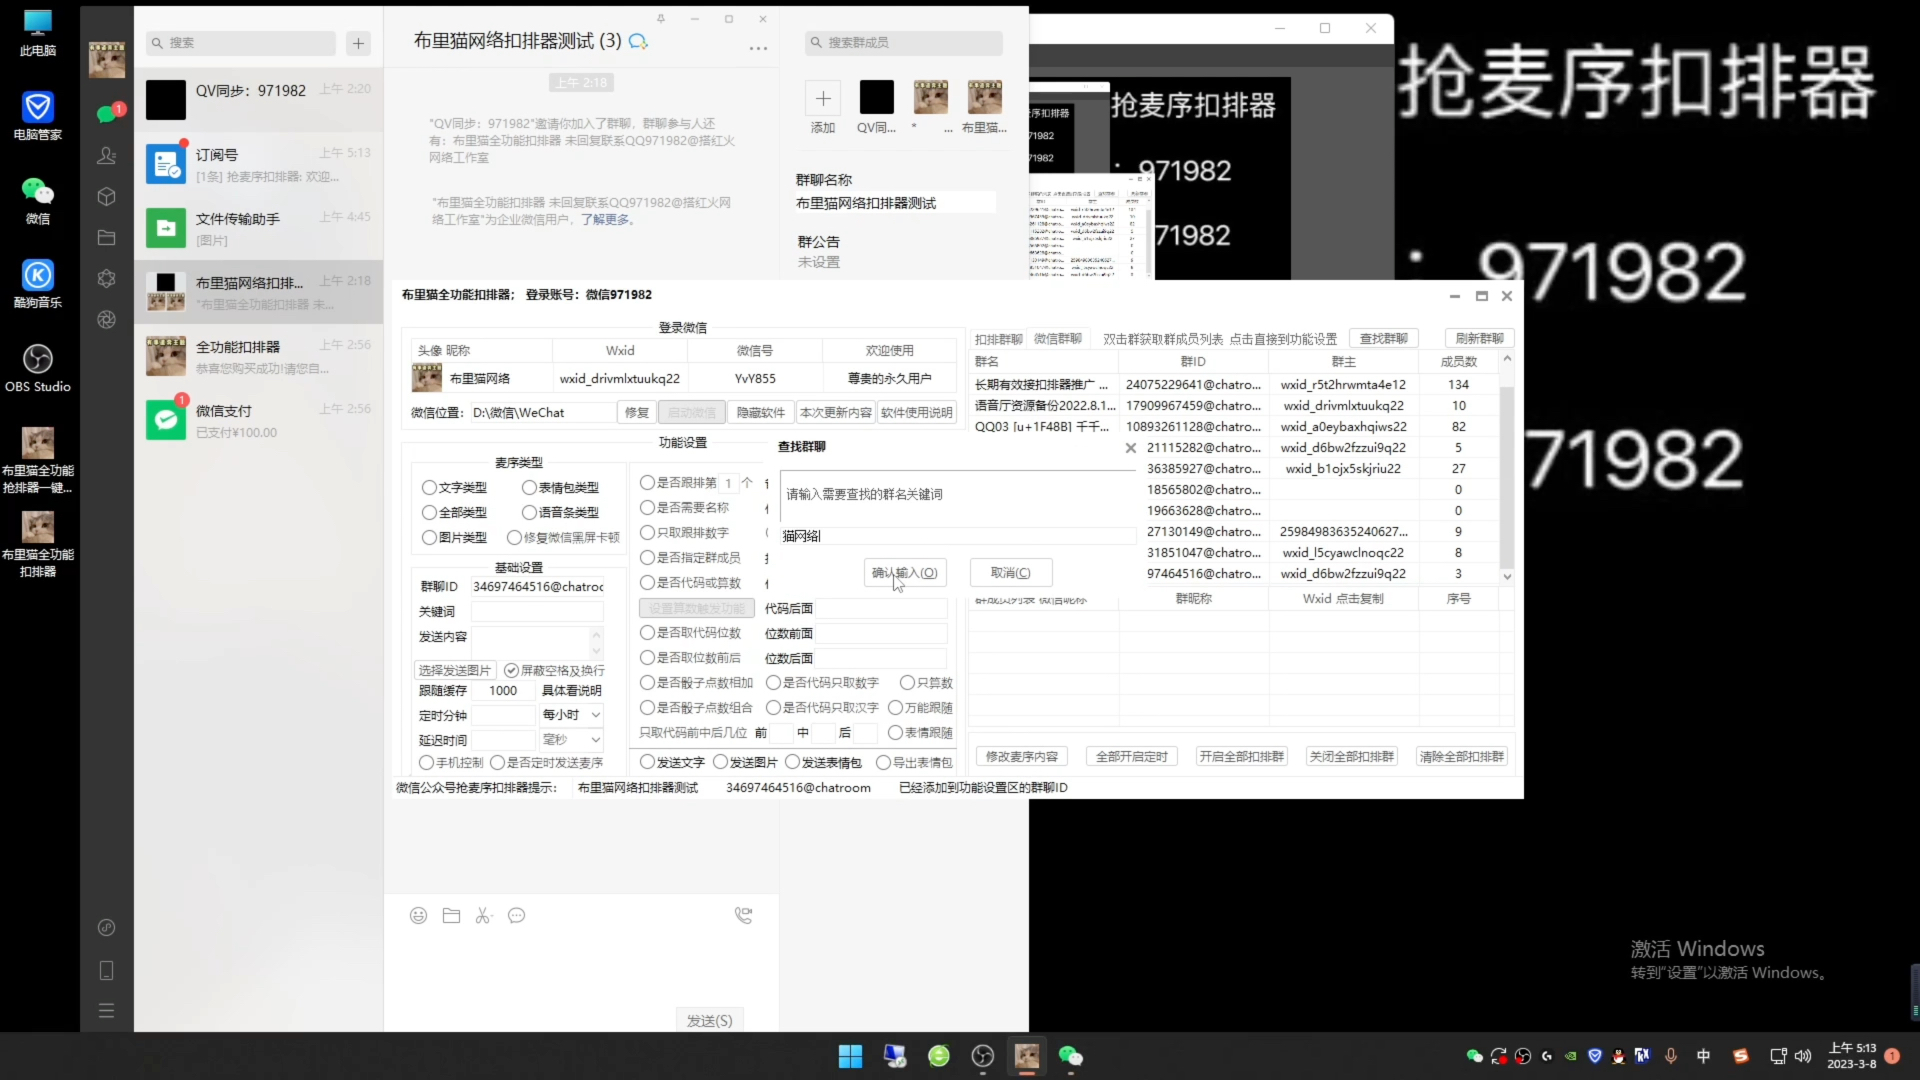Open 电脑管家 desktop icon
This screenshot has height=1080, width=1920.
pos(38,116)
